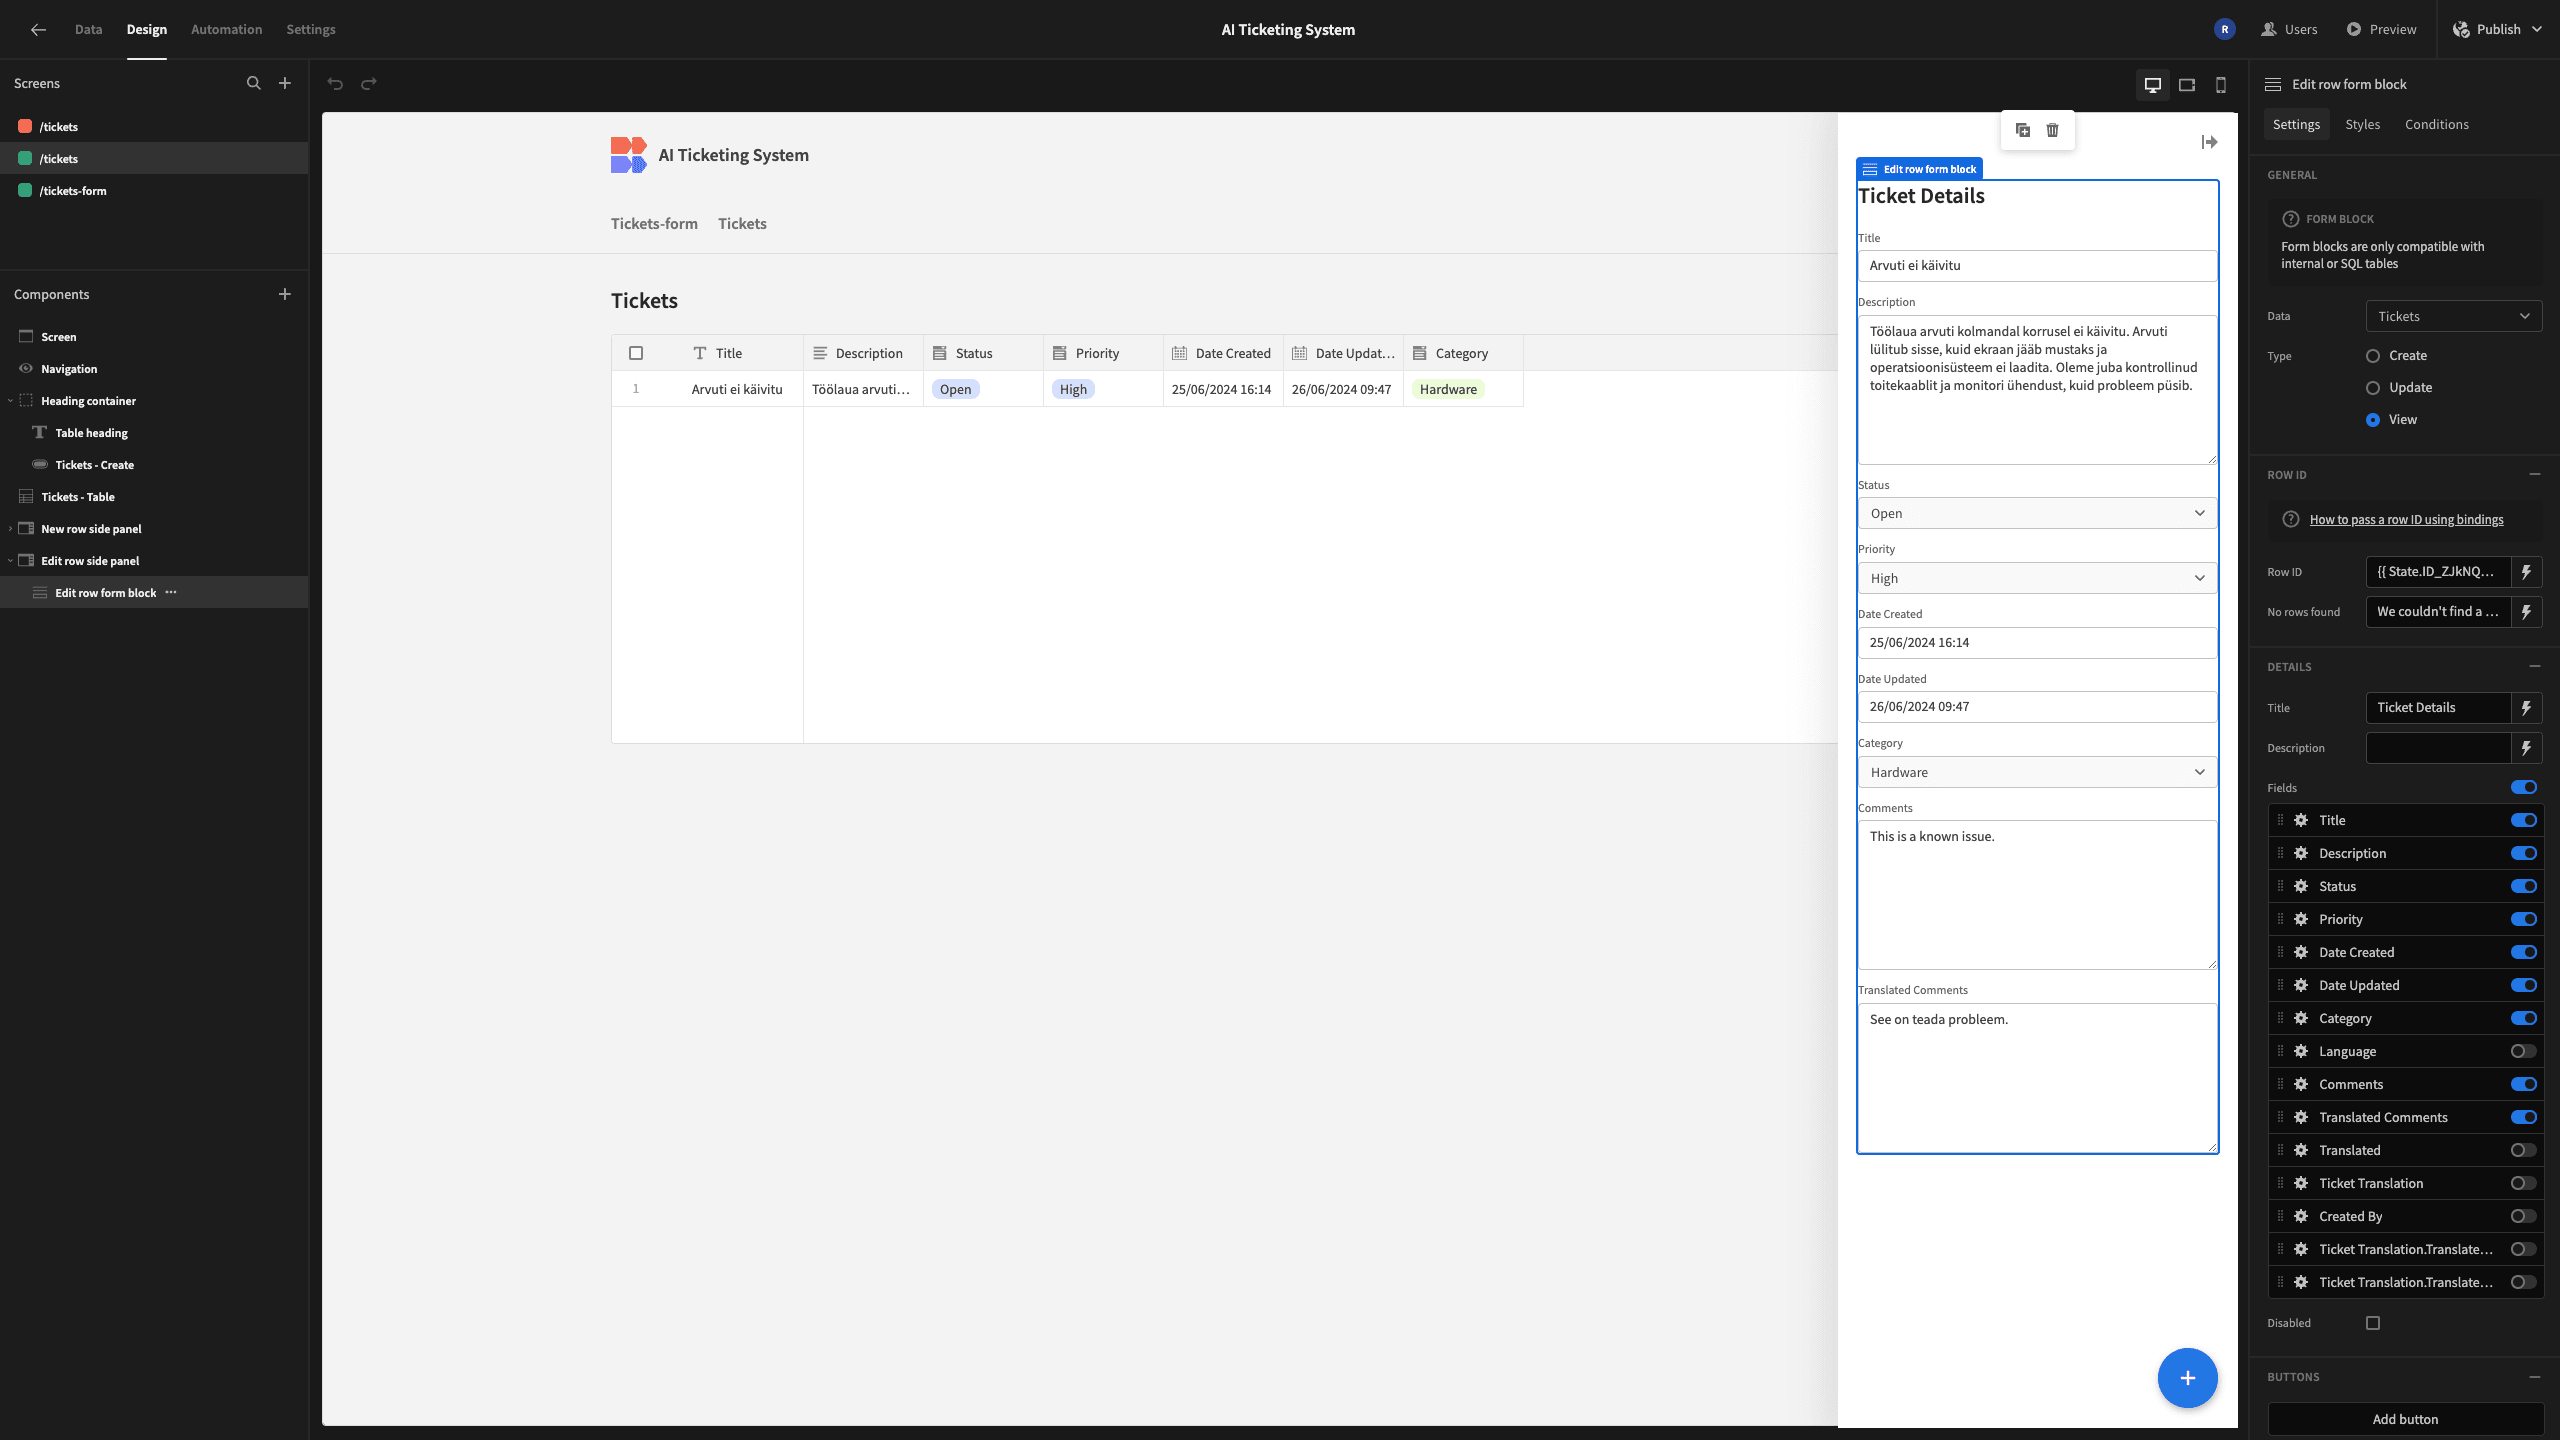Switch to tablet preview device icon
The height and width of the screenshot is (1440, 2560).
pos(2187,85)
